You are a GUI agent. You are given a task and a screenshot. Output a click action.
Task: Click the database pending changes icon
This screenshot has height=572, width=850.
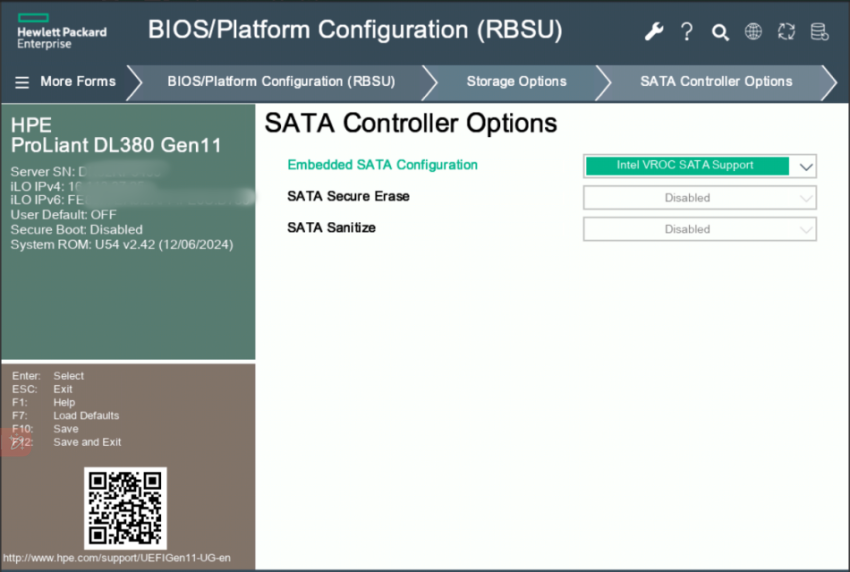coord(819,31)
